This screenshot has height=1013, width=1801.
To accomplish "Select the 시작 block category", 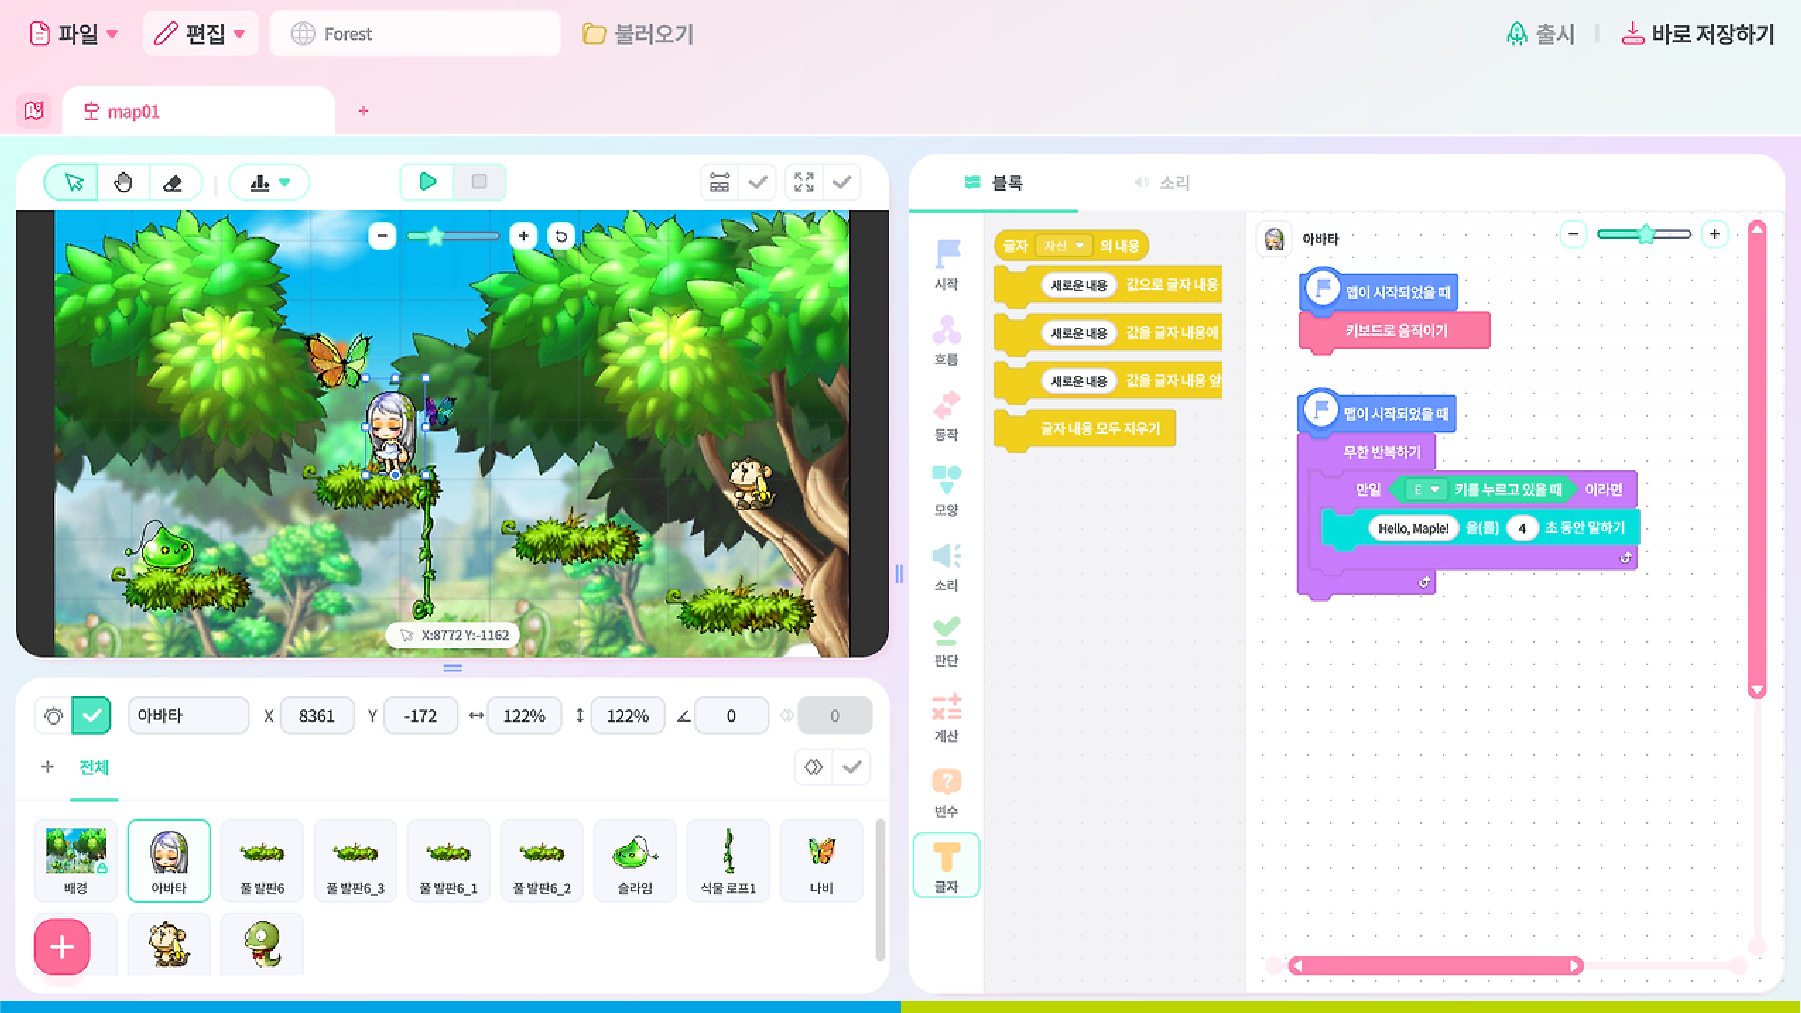I will point(946,265).
